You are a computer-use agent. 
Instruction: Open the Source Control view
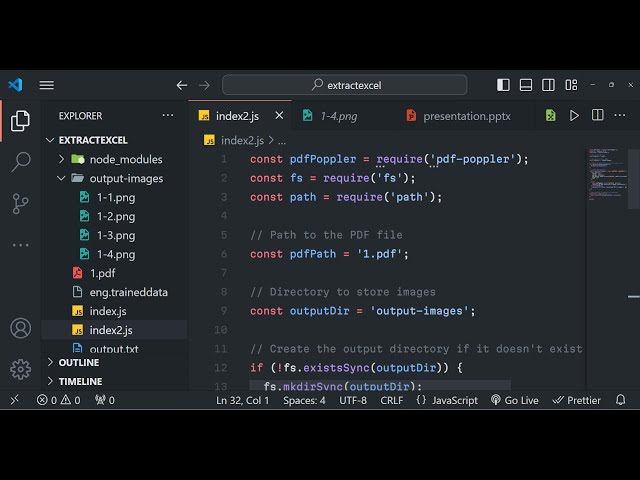coord(20,203)
